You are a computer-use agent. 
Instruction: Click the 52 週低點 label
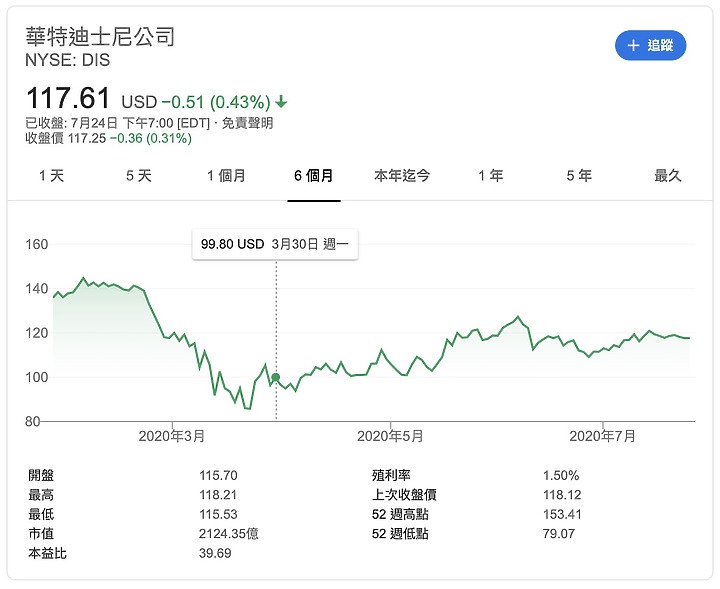point(400,533)
